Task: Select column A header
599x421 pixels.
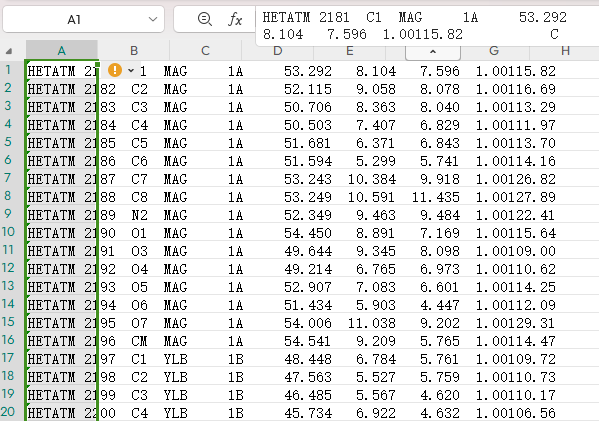Action: tap(62, 50)
